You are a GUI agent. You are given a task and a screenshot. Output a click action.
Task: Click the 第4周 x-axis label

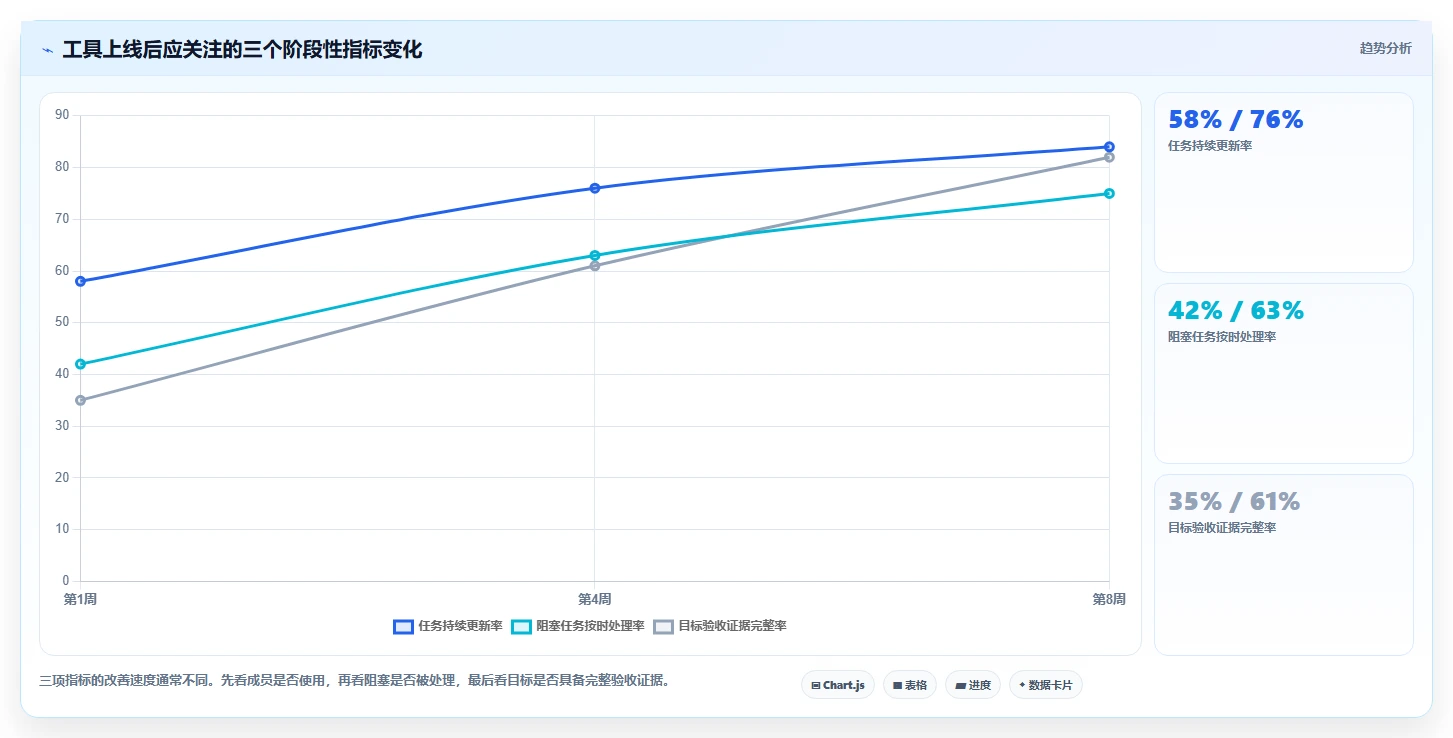click(x=595, y=599)
